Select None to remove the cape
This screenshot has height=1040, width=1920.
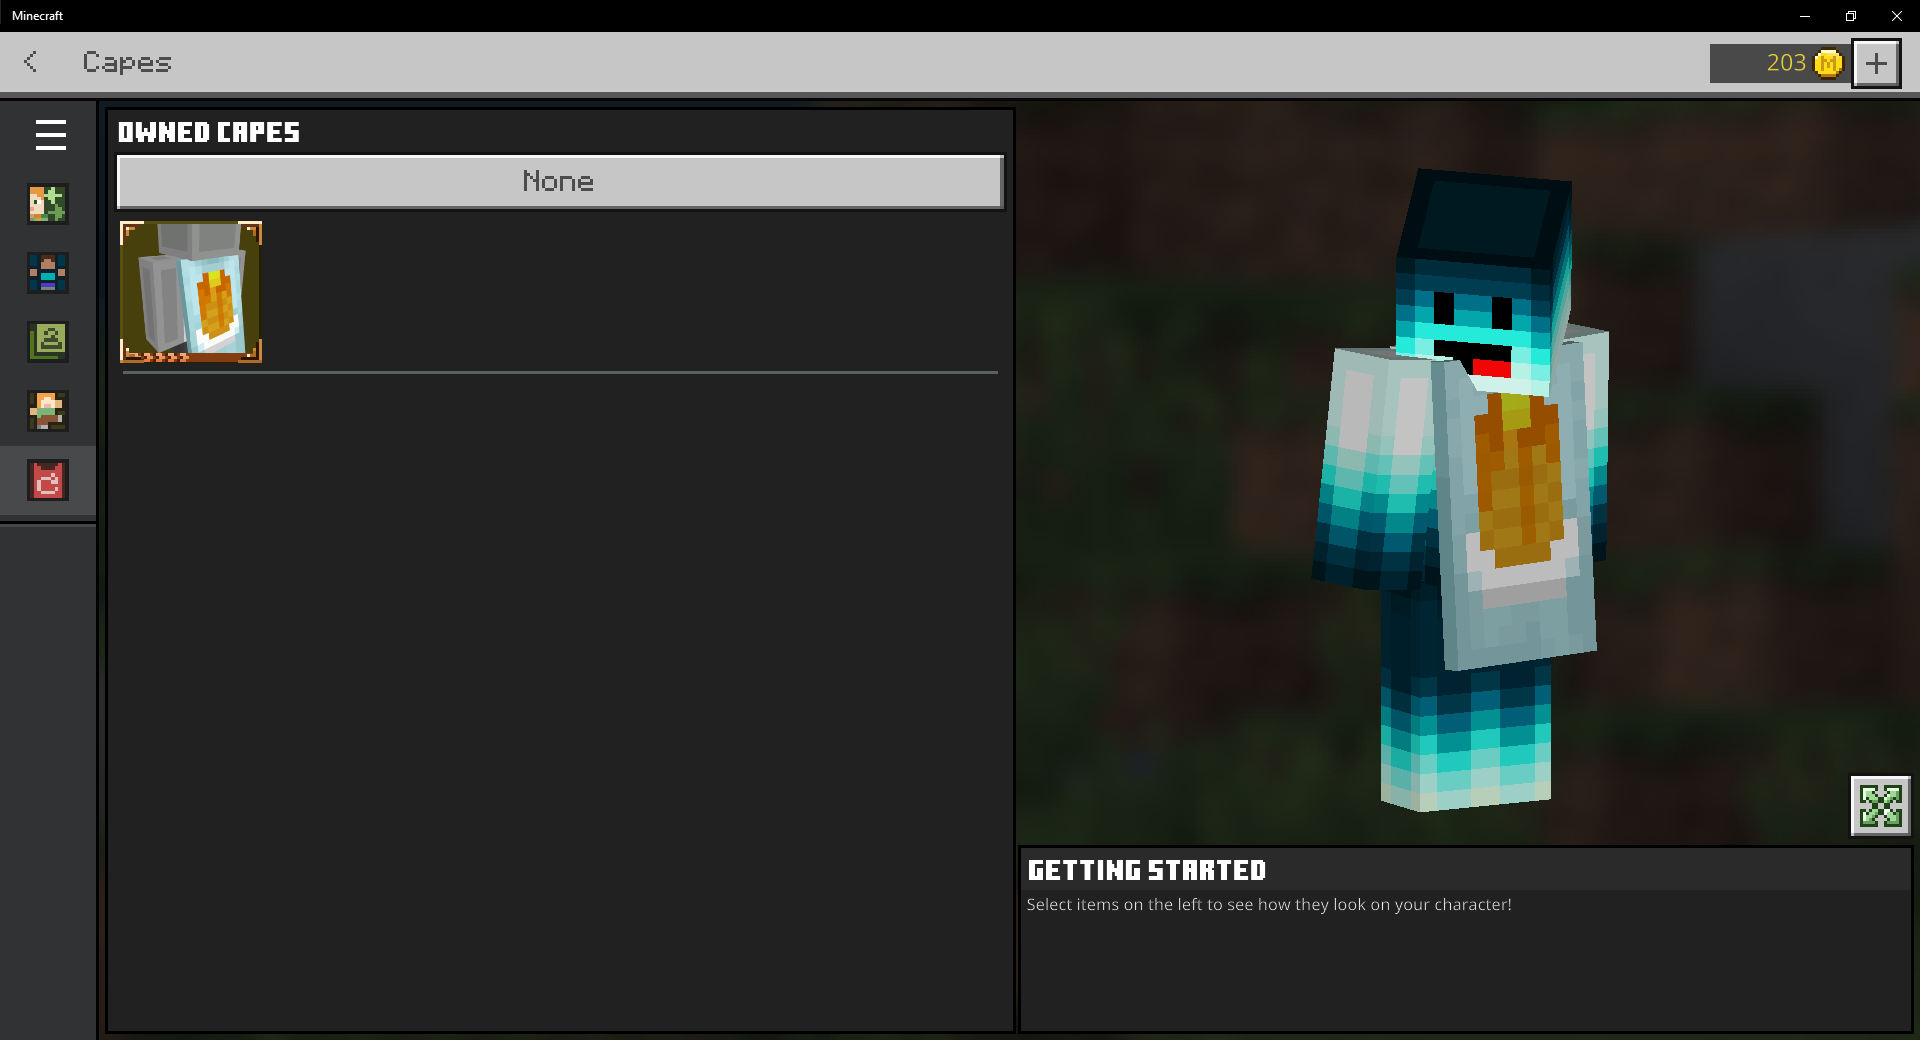pyautogui.click(x=560, y=181)
